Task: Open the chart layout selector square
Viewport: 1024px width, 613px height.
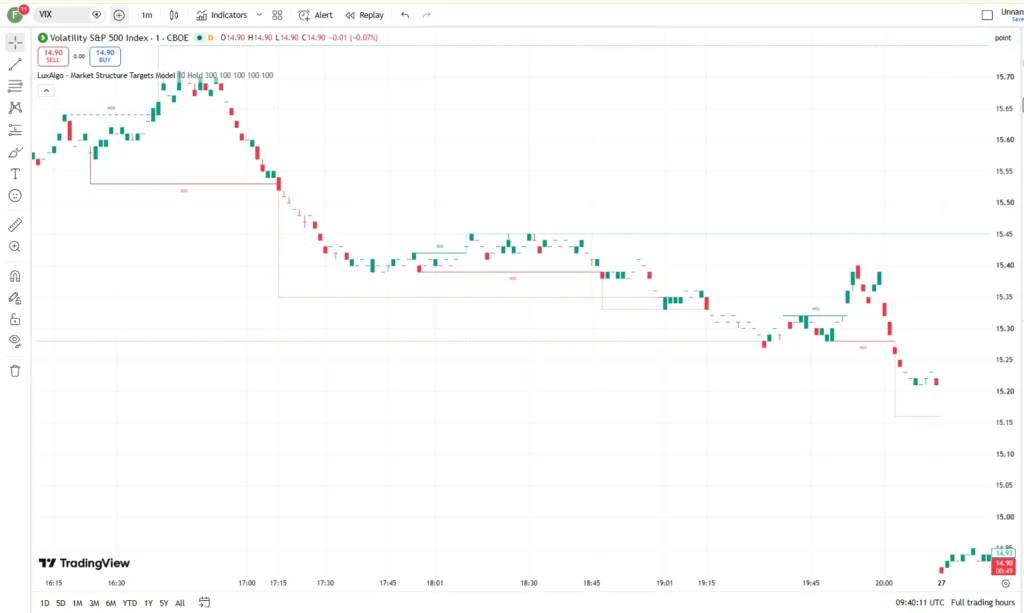Action: (x=987, y=15)
